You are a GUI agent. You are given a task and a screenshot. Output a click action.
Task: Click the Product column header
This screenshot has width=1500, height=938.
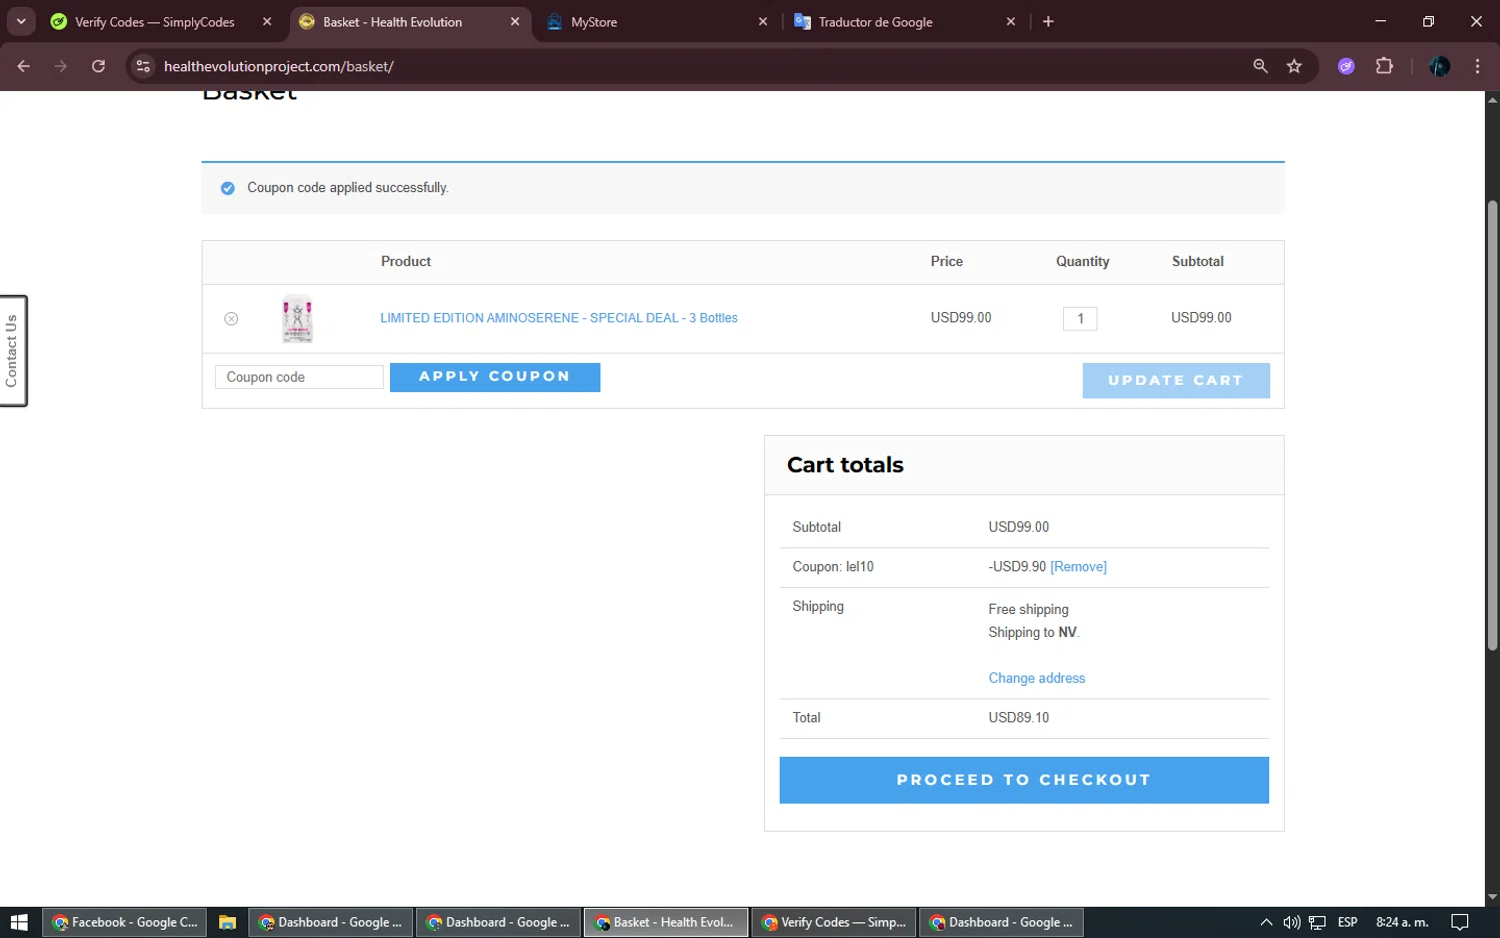406,261
